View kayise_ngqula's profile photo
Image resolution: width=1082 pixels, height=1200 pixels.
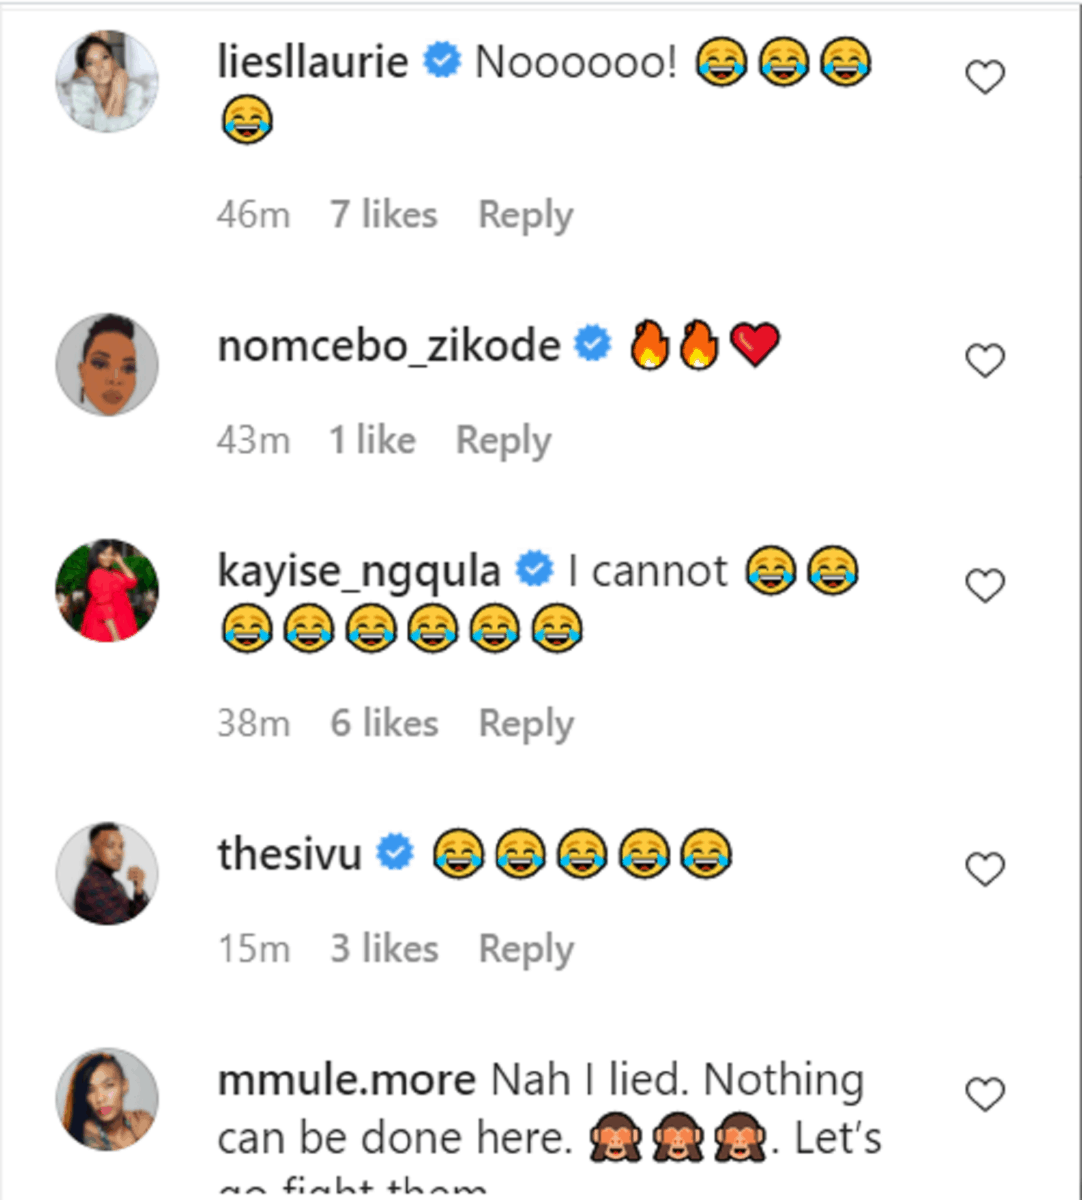click(107, 590)
